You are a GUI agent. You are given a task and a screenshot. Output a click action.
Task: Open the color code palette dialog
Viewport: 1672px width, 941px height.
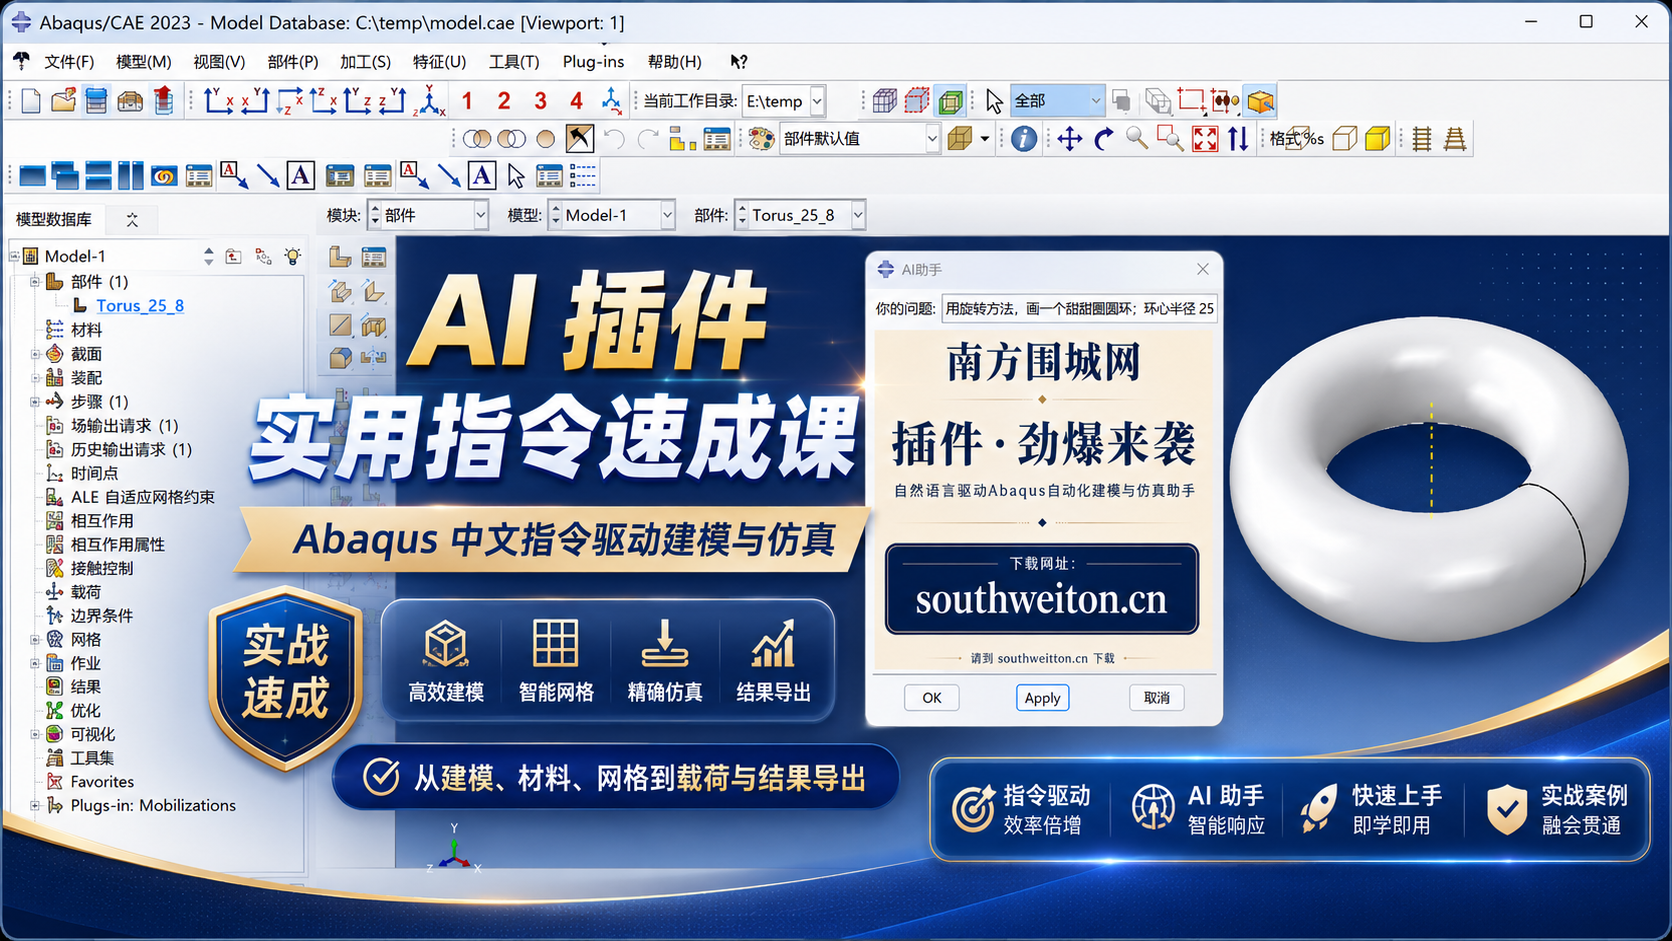coord(762,139)
